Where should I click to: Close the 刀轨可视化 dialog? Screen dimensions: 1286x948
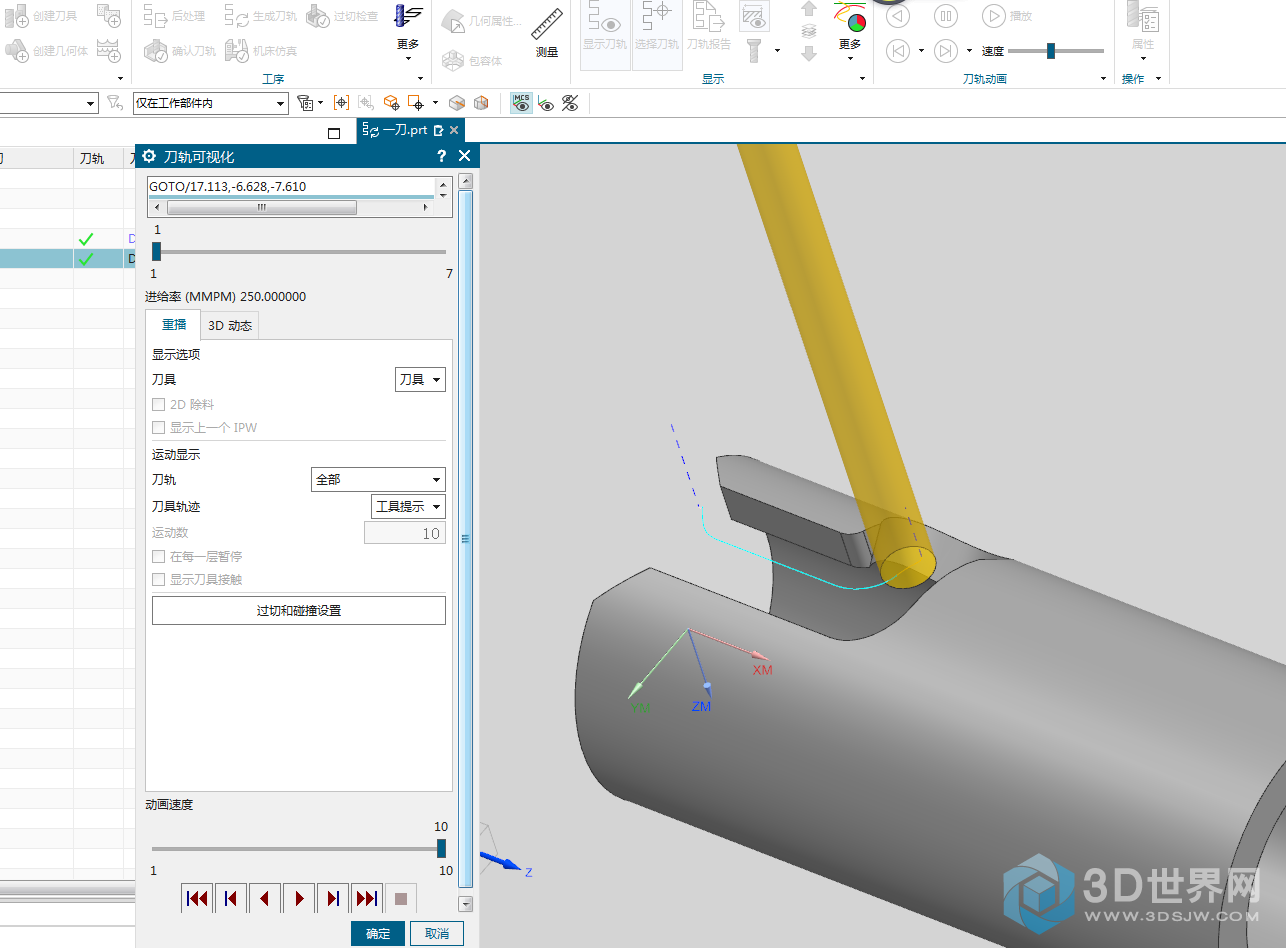click(464, 156)
